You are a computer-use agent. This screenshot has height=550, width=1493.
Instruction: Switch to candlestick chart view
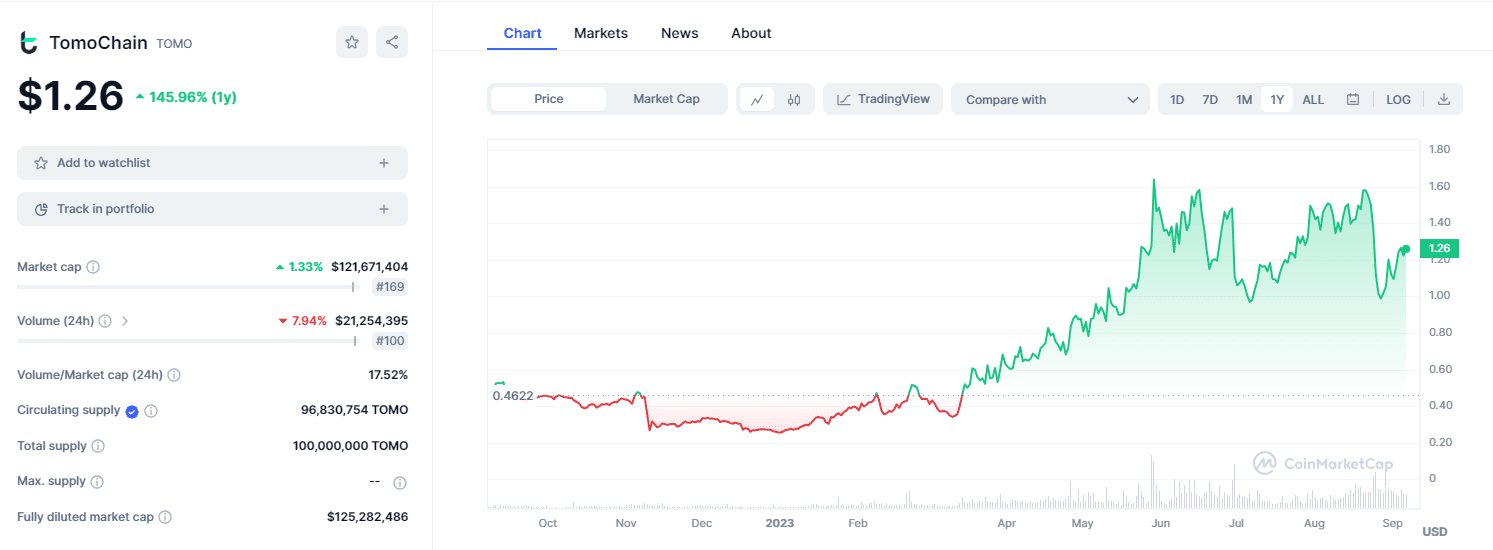pyautogui.click(x=794, y=99)
